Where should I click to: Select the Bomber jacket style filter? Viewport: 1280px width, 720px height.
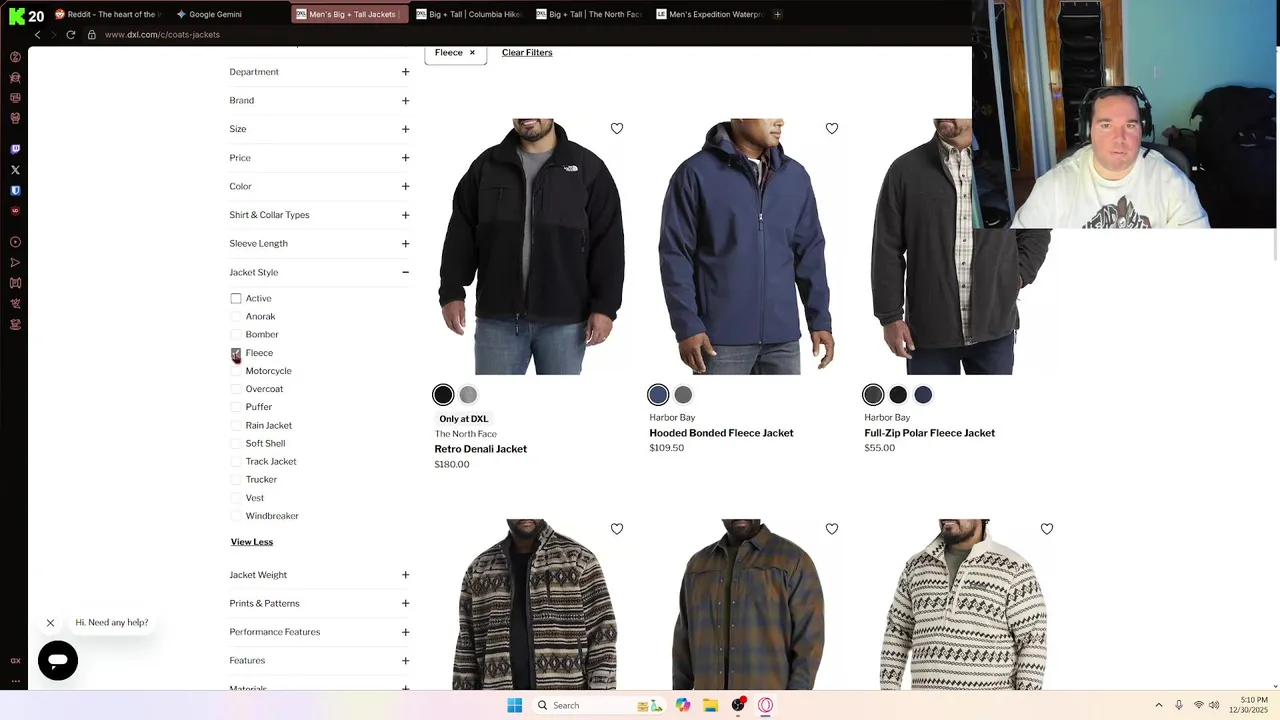tap(236, 335)
